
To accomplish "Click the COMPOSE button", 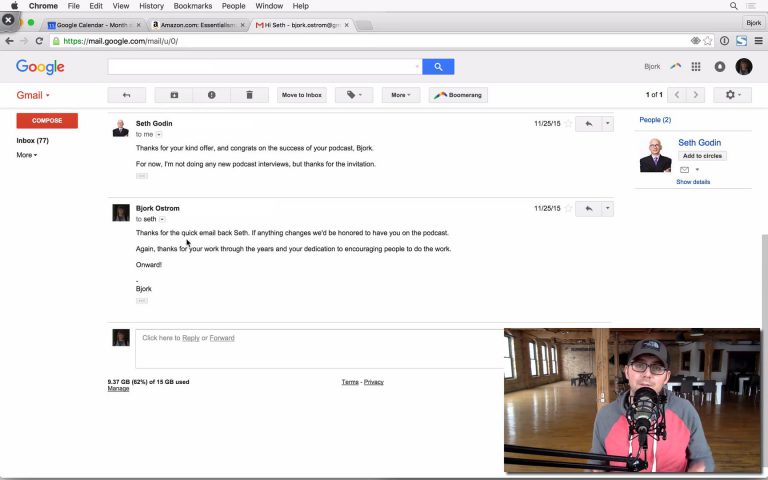I will tap(47, 120).
